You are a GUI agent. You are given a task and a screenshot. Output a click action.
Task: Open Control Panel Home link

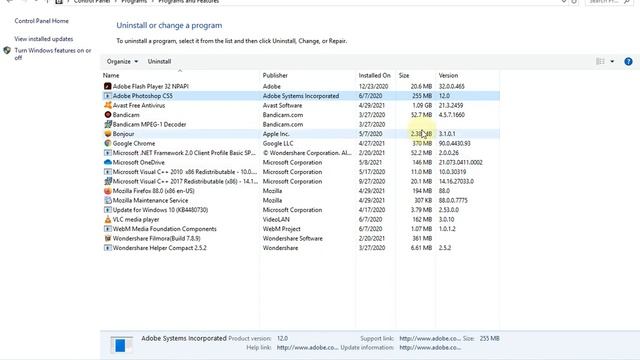[42, 21]
